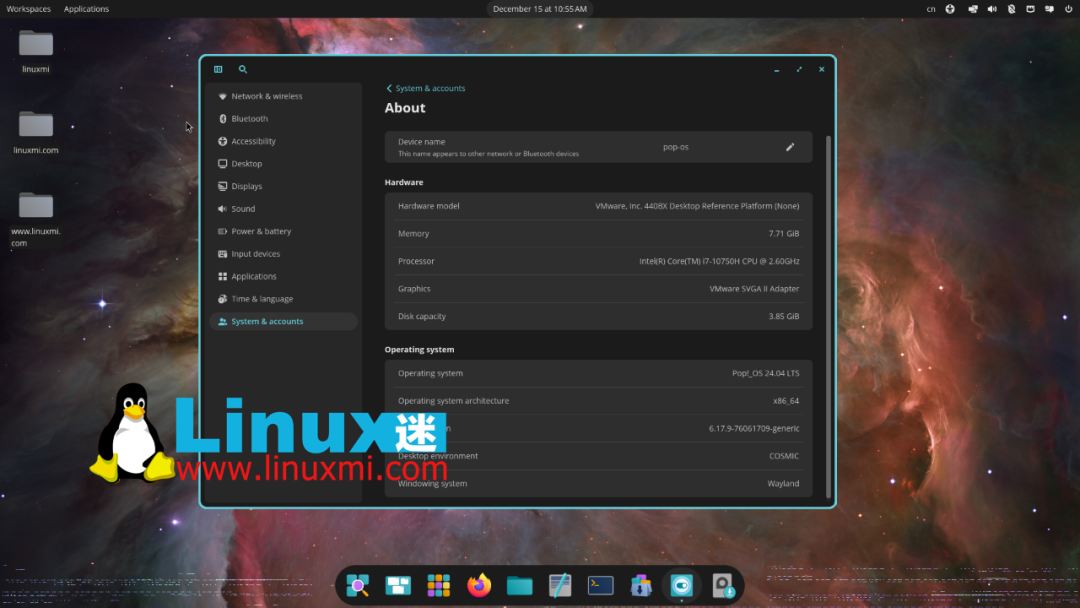The image size is (1080, 608).
Task: Click the power icon in the system tray
Action: click(1068, 9)
